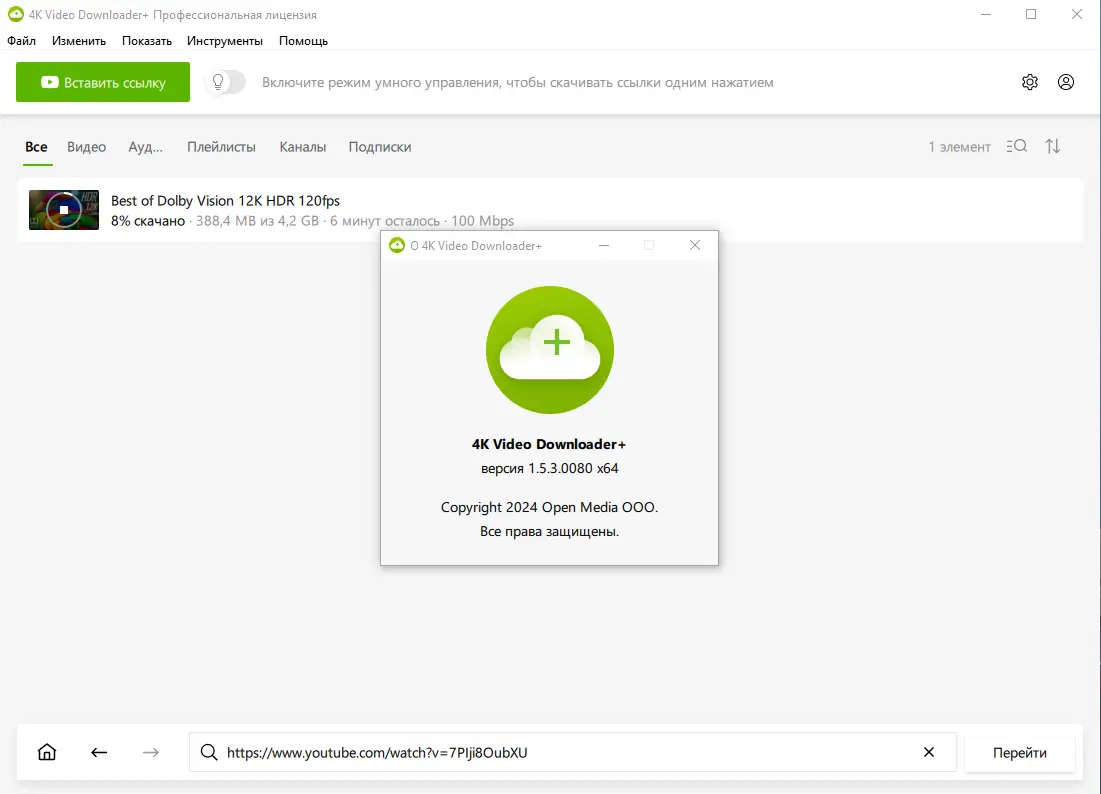Click the magnifier icon in URL field
This screenshot has height=794, width=1101.
(209, 753)
